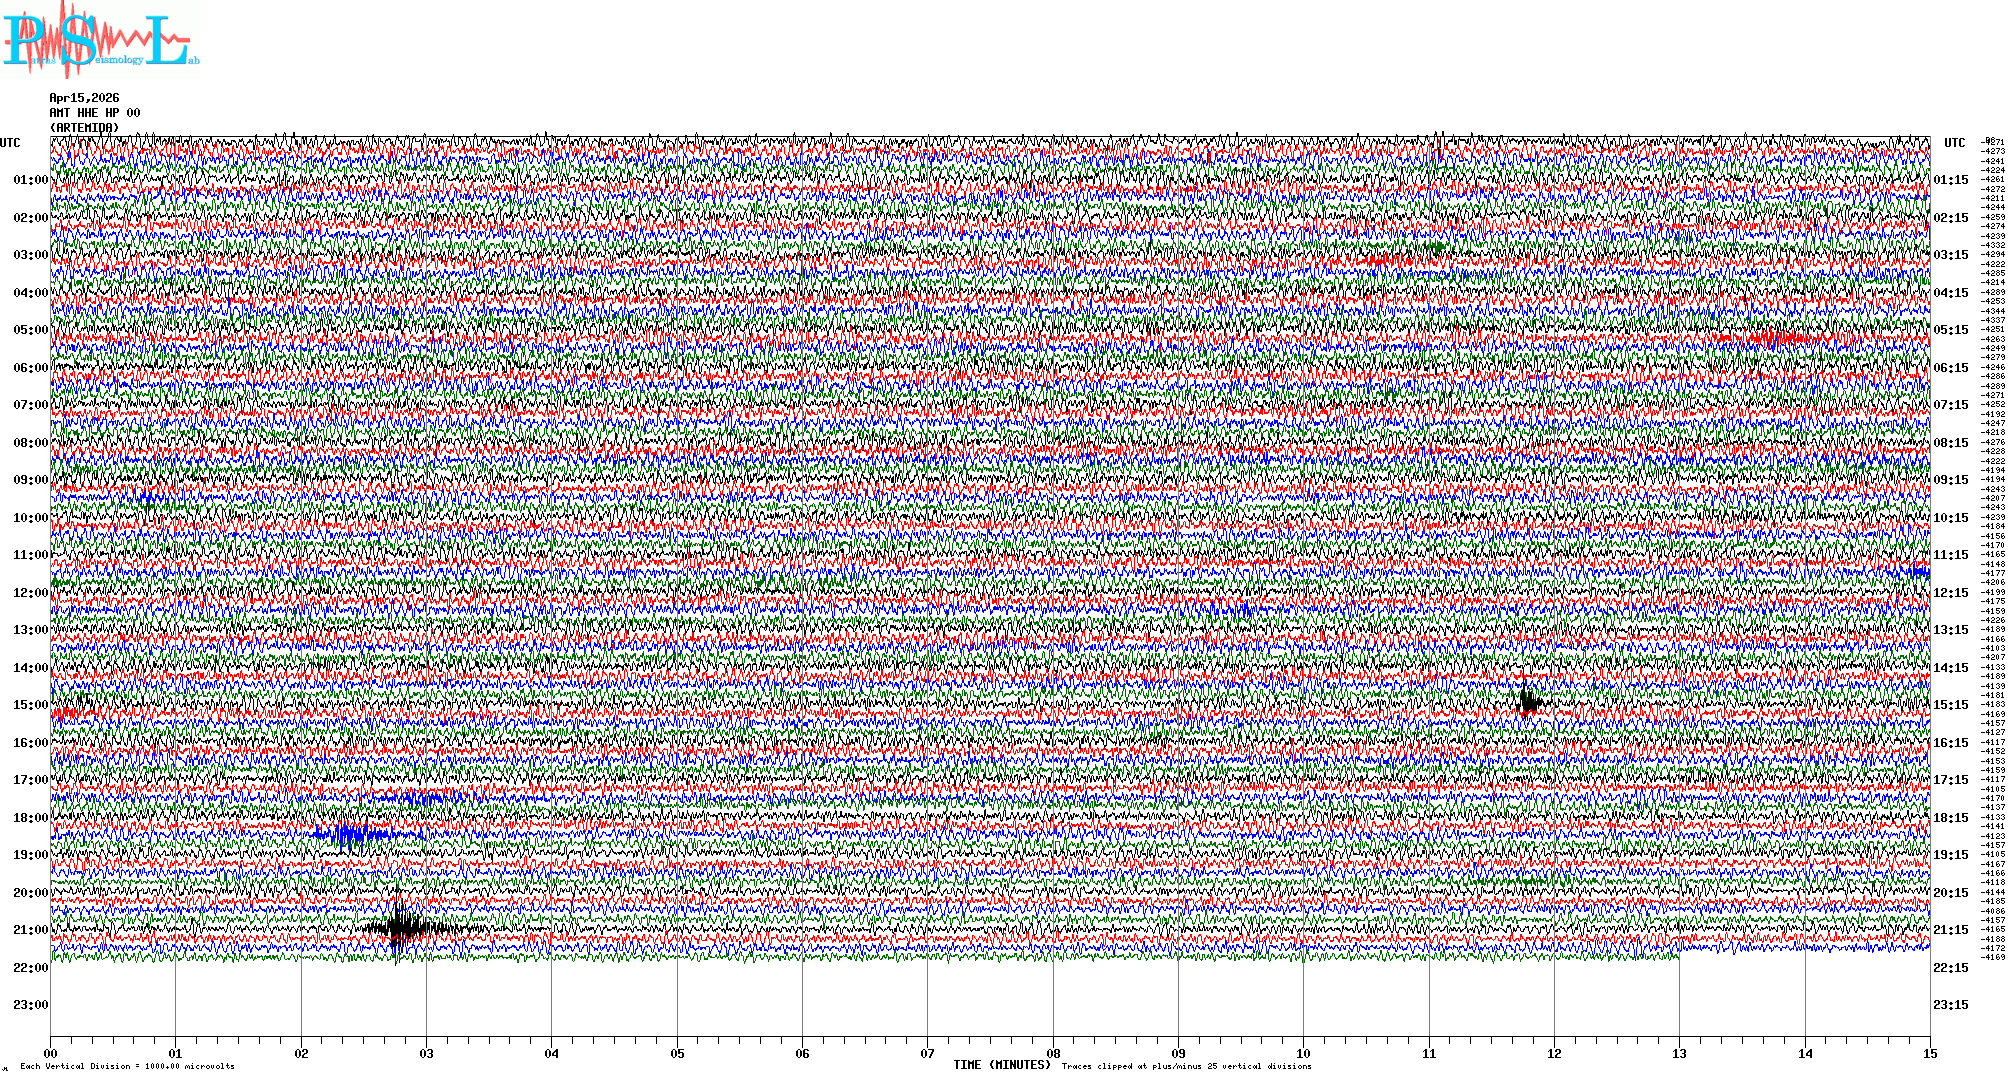Click the AMT HHE HP 00 station label
Screen dimensions: 2010x1080
95,113
